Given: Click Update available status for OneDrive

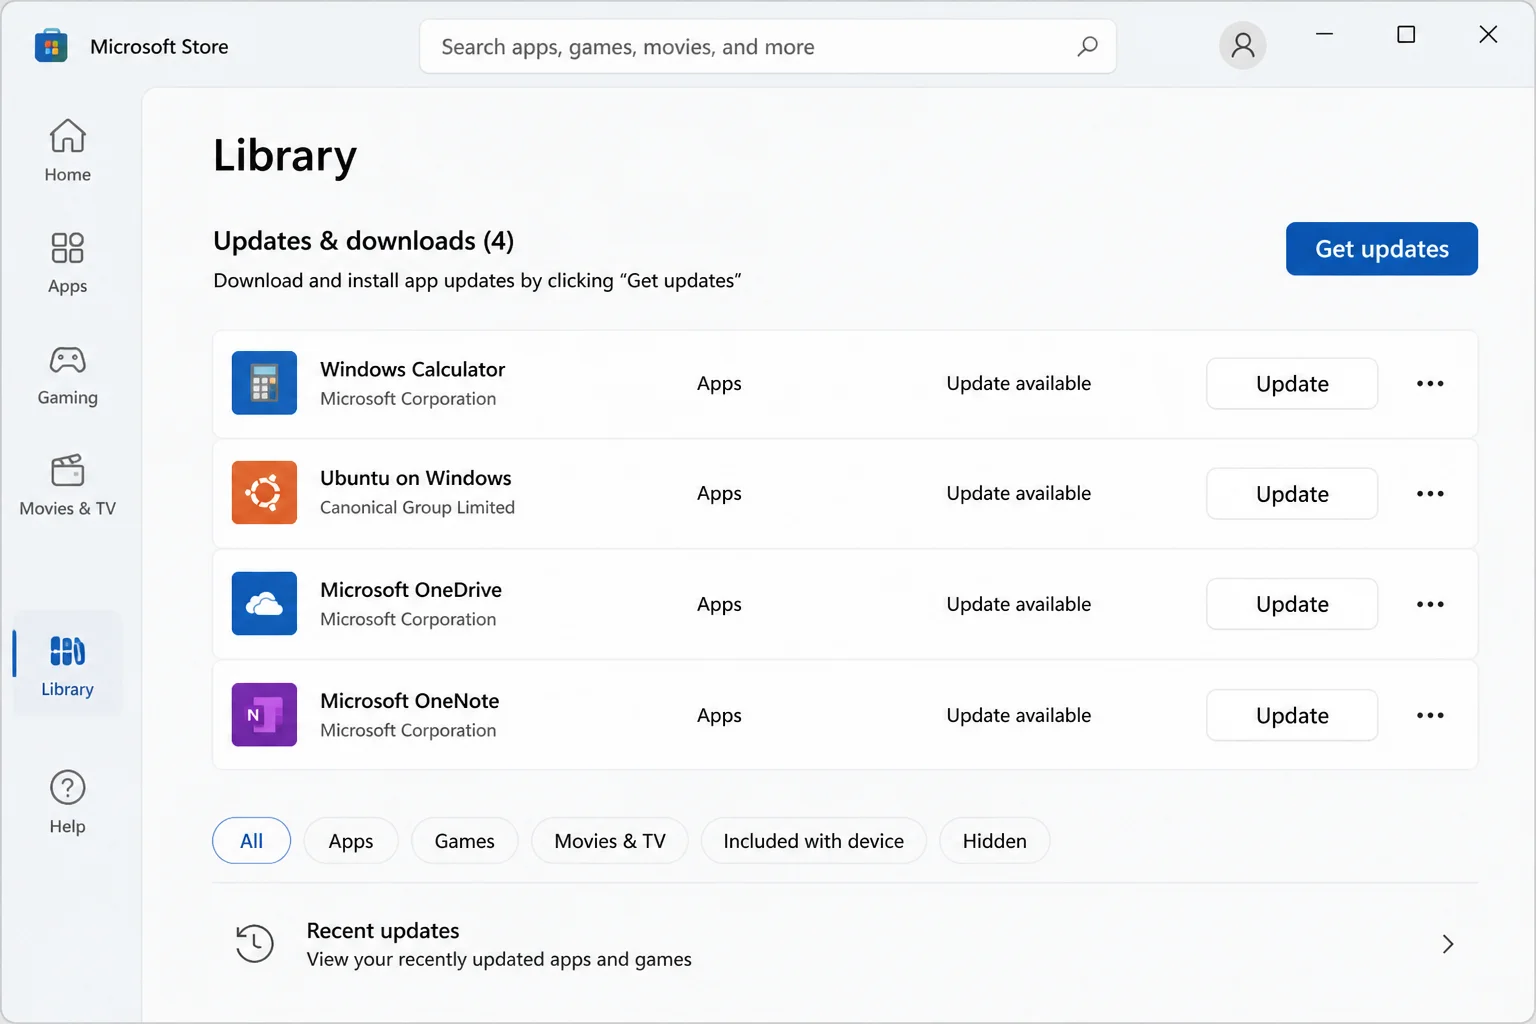Looking at the screenshot, I should tap(1018, 604).
